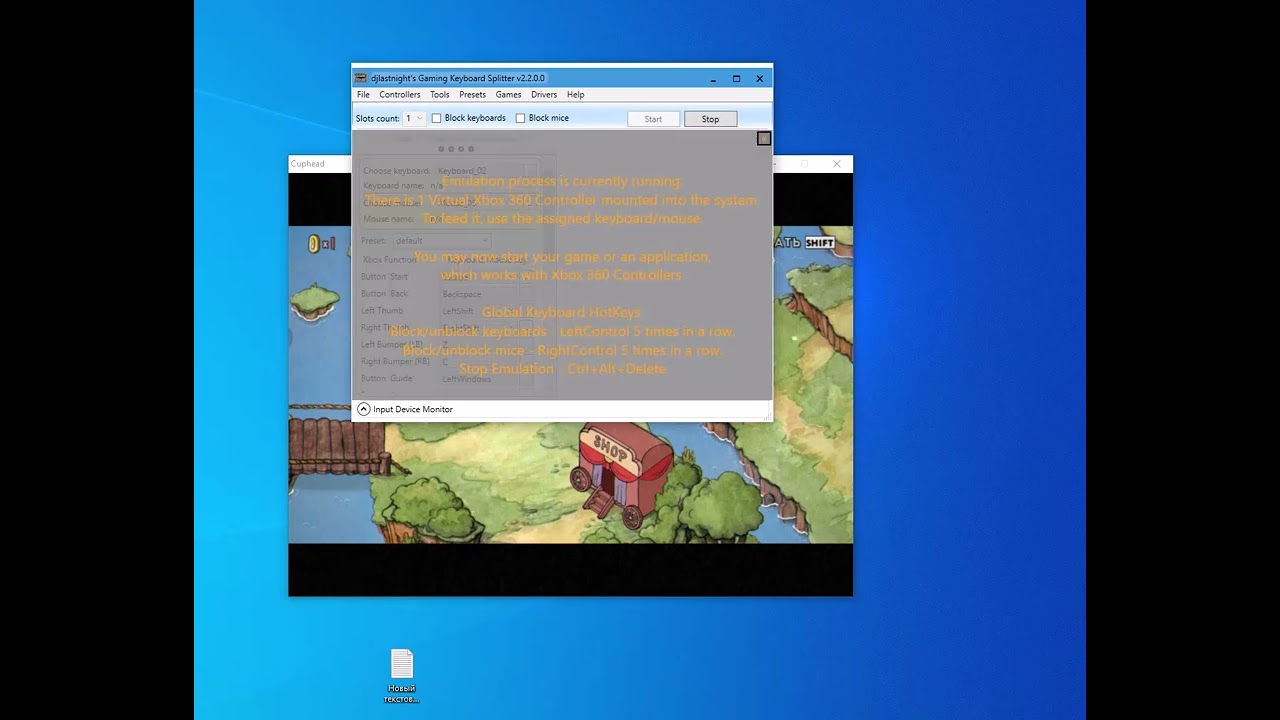Click the Cuphead window title text

307,164
